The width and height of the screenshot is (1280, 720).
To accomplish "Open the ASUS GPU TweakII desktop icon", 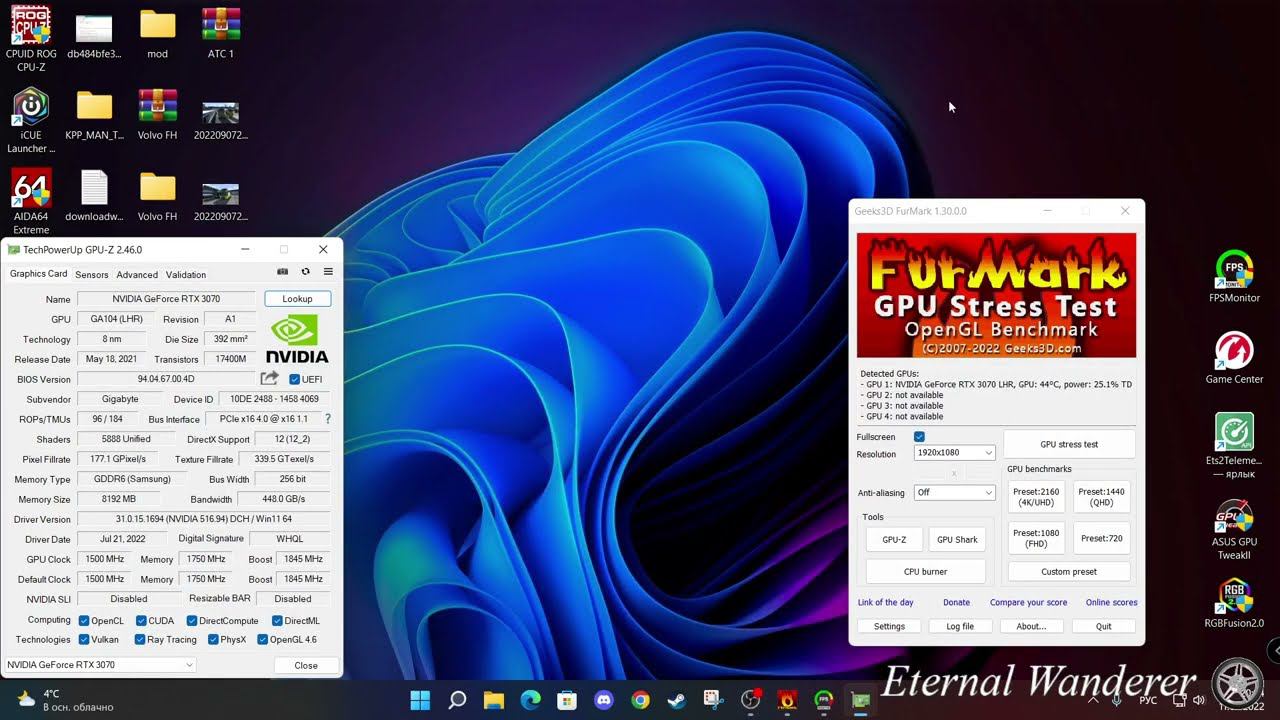I will [x=1234, y=527].
